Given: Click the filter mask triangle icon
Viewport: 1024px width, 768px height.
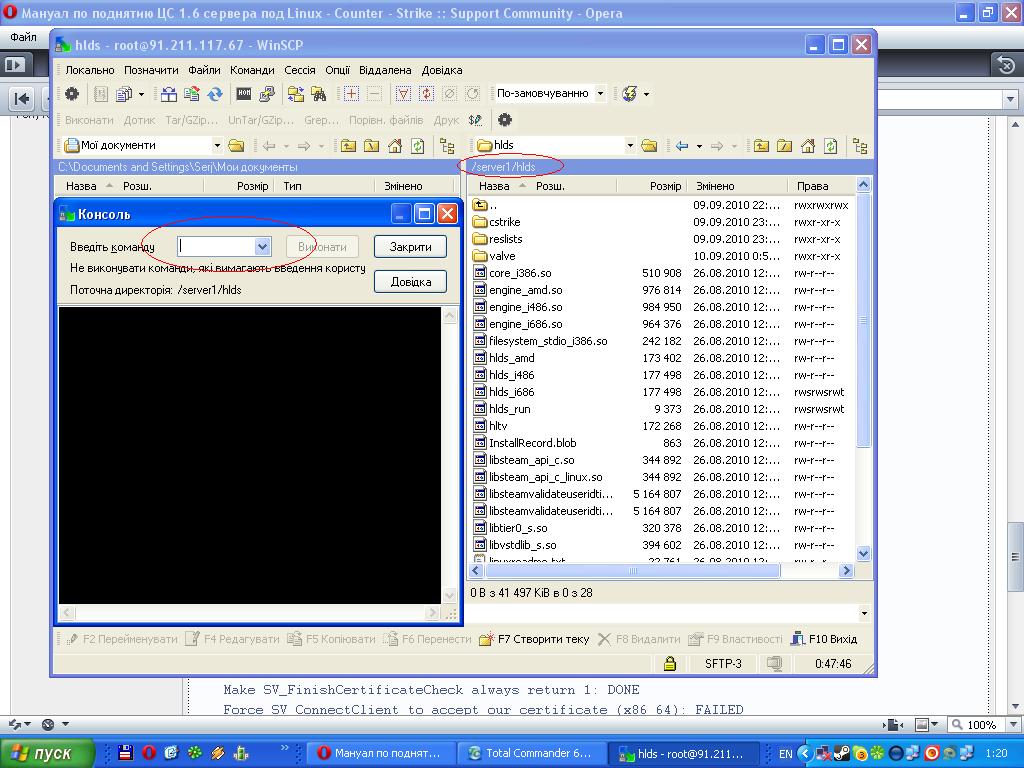Looking at the screenshot, I should coord(403,94).
